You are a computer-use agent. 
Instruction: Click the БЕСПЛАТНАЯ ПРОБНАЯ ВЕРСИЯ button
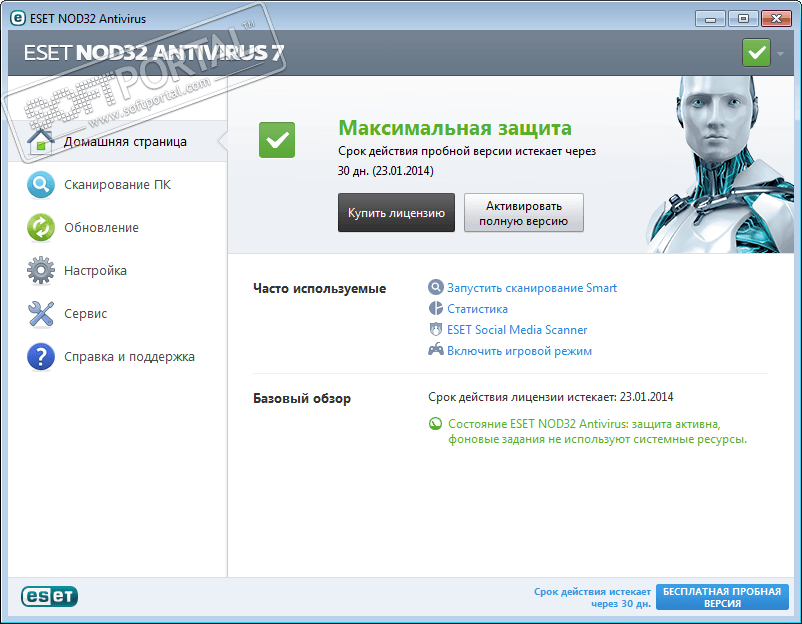coord(722,597)
